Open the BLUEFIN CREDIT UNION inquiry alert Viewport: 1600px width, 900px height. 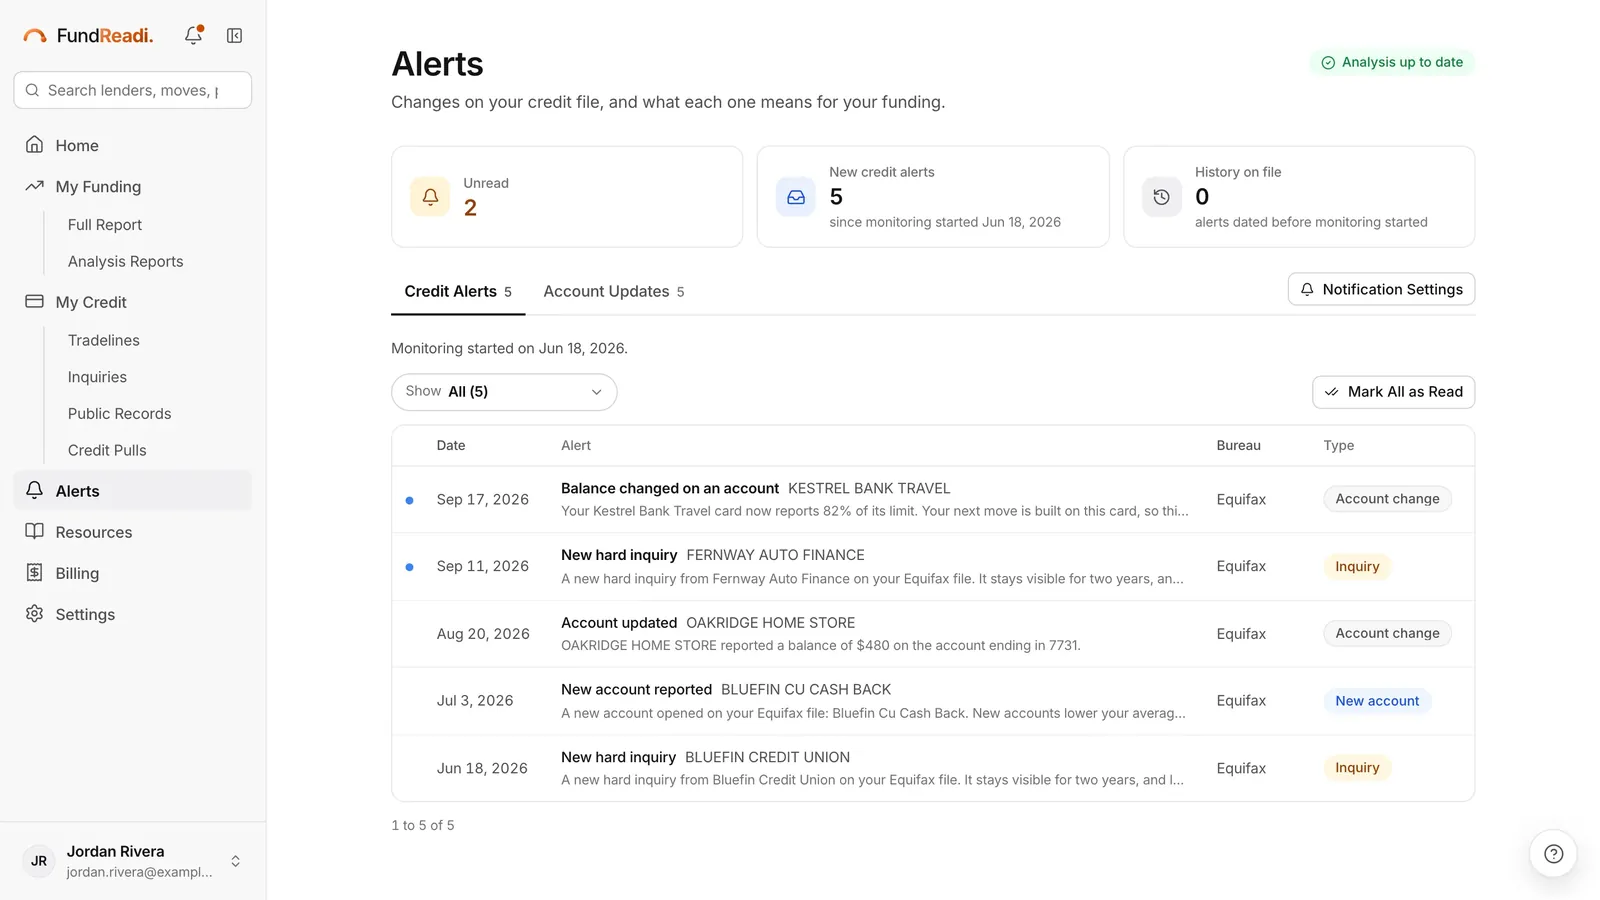click(x=933, y=768)
